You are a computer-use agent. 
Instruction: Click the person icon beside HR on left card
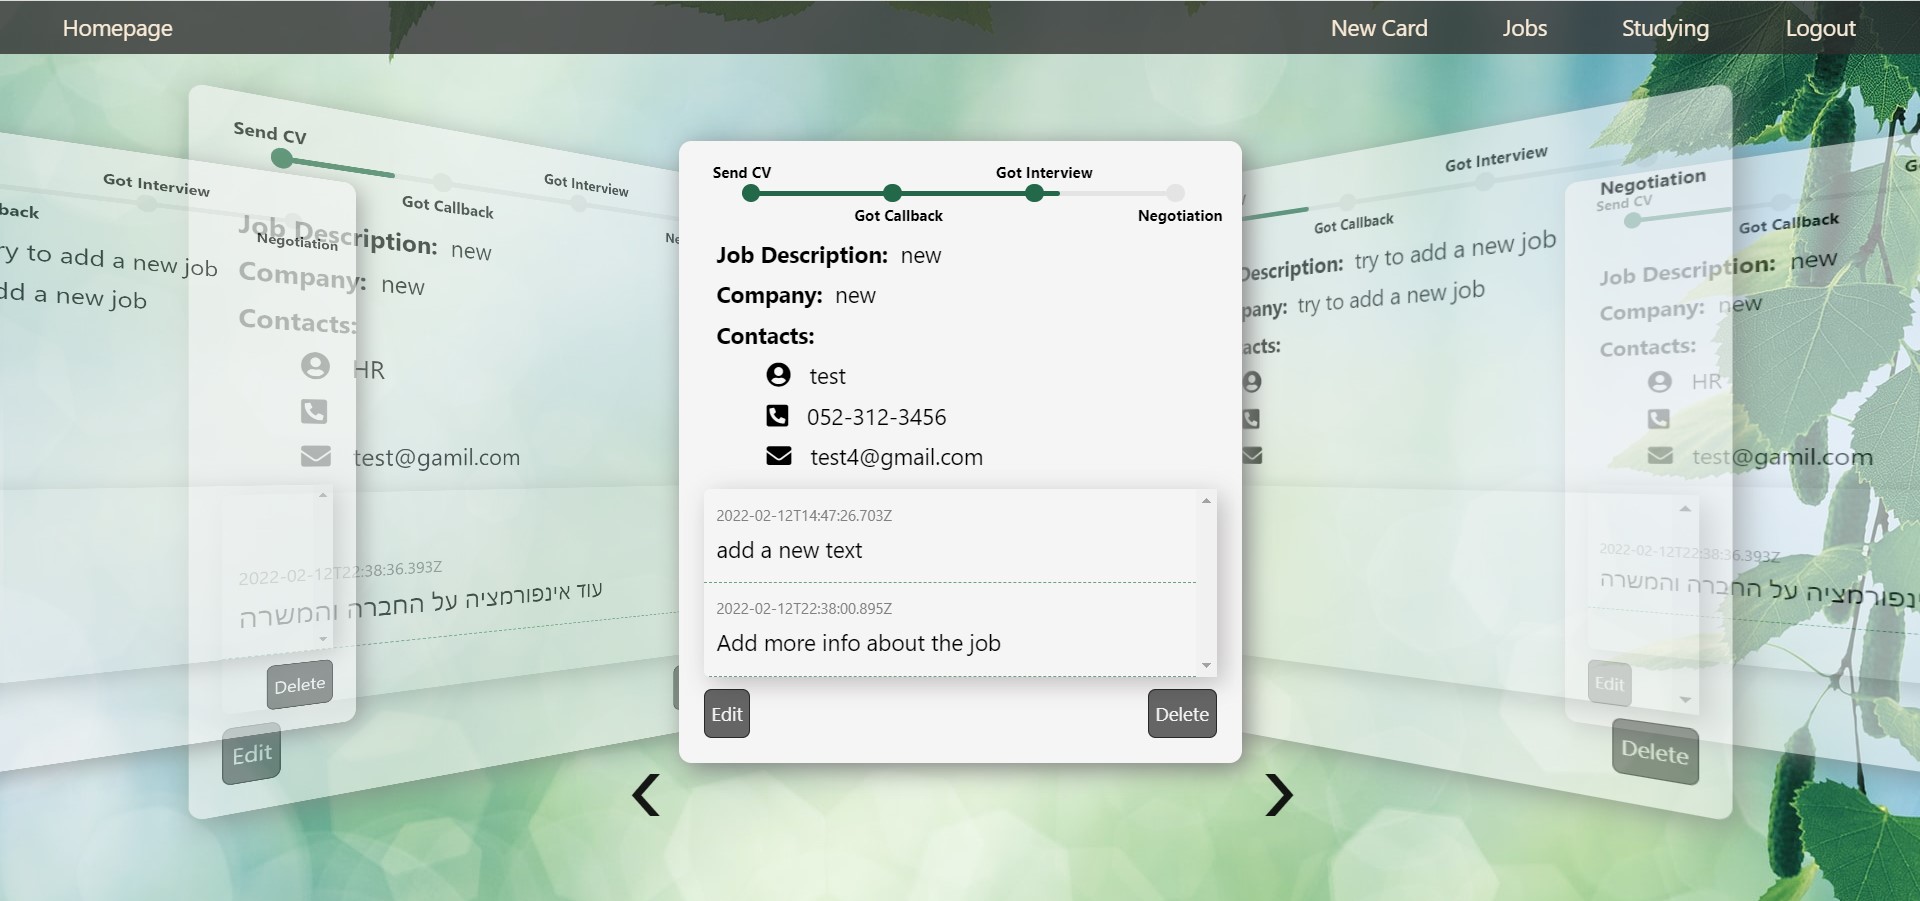(315, 366)
